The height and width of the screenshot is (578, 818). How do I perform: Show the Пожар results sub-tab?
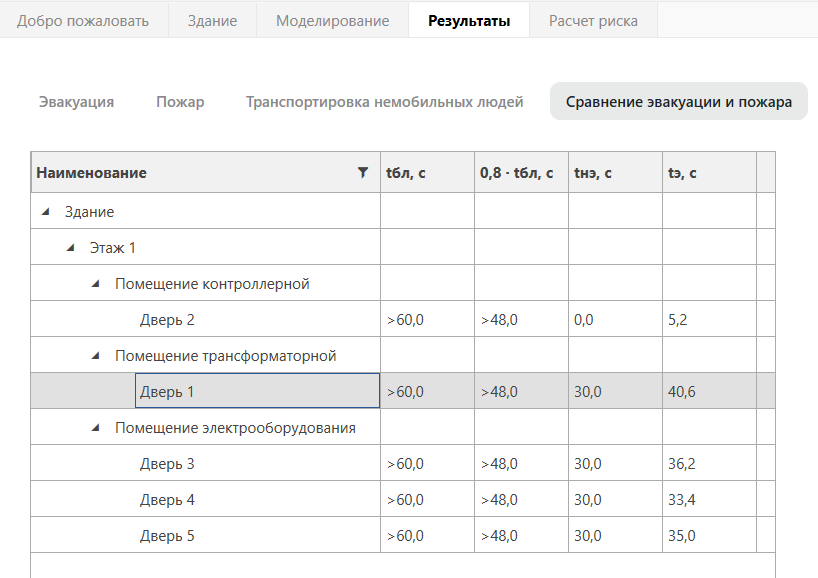180,102
